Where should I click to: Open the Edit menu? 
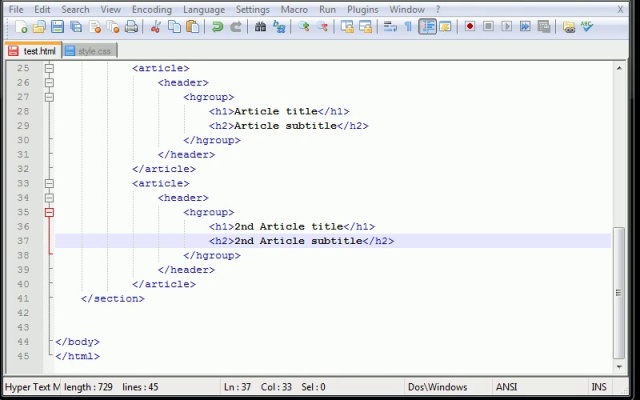click(42, 9)
